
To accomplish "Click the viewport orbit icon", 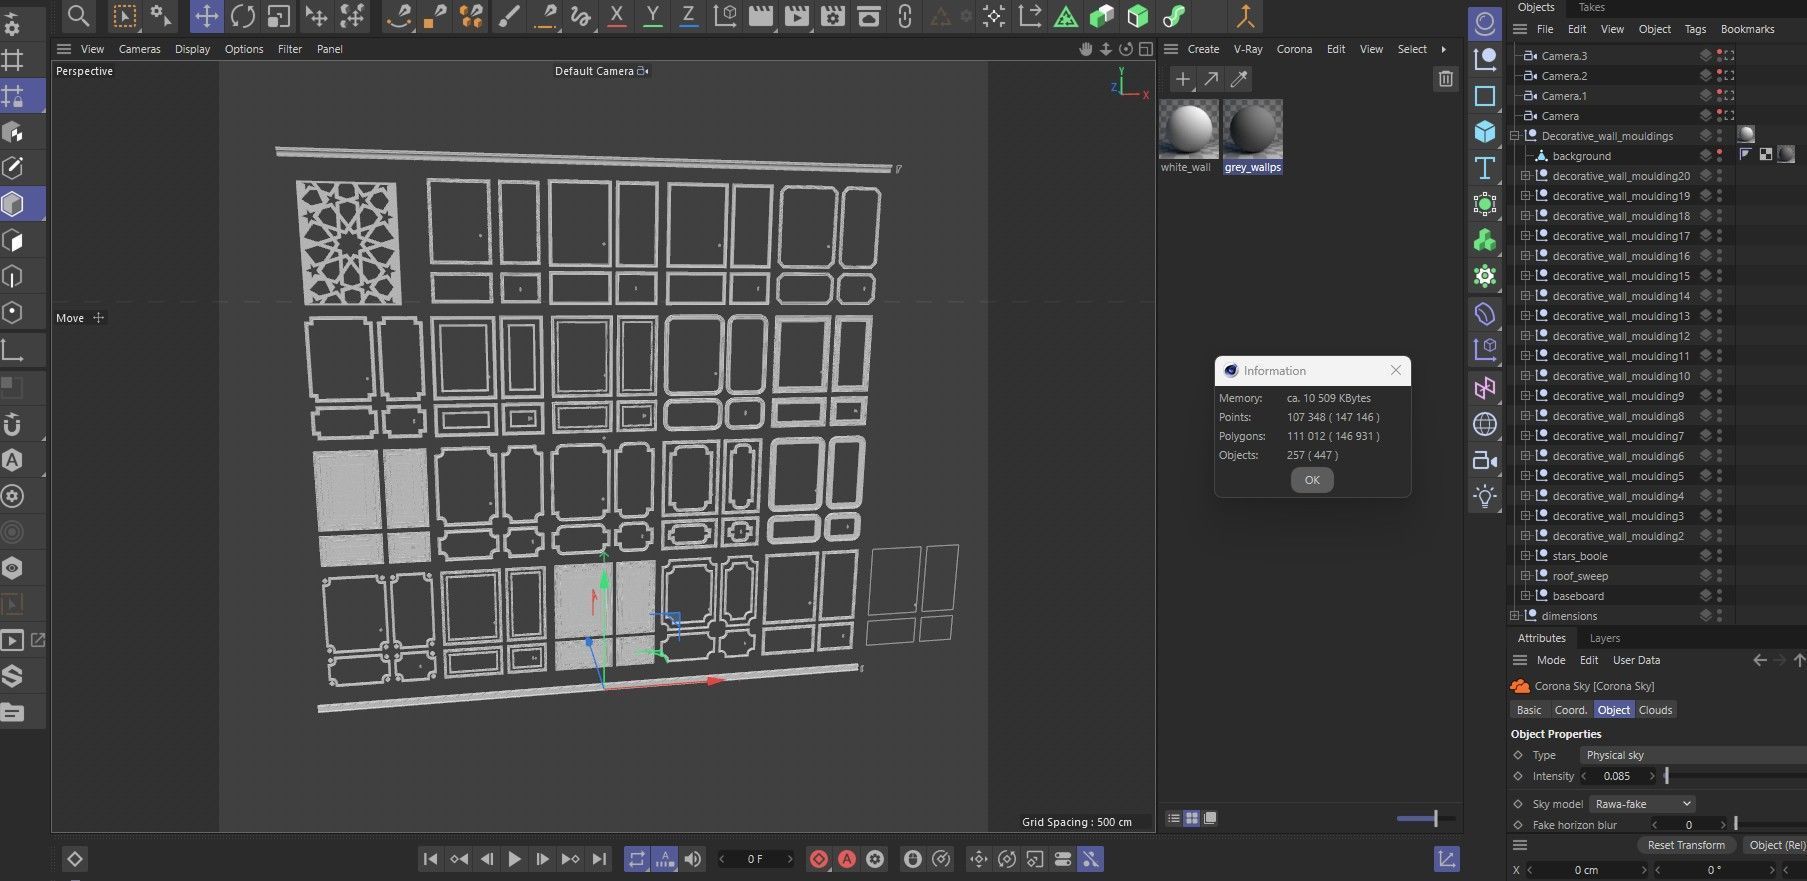I will tap(1125, 49).
